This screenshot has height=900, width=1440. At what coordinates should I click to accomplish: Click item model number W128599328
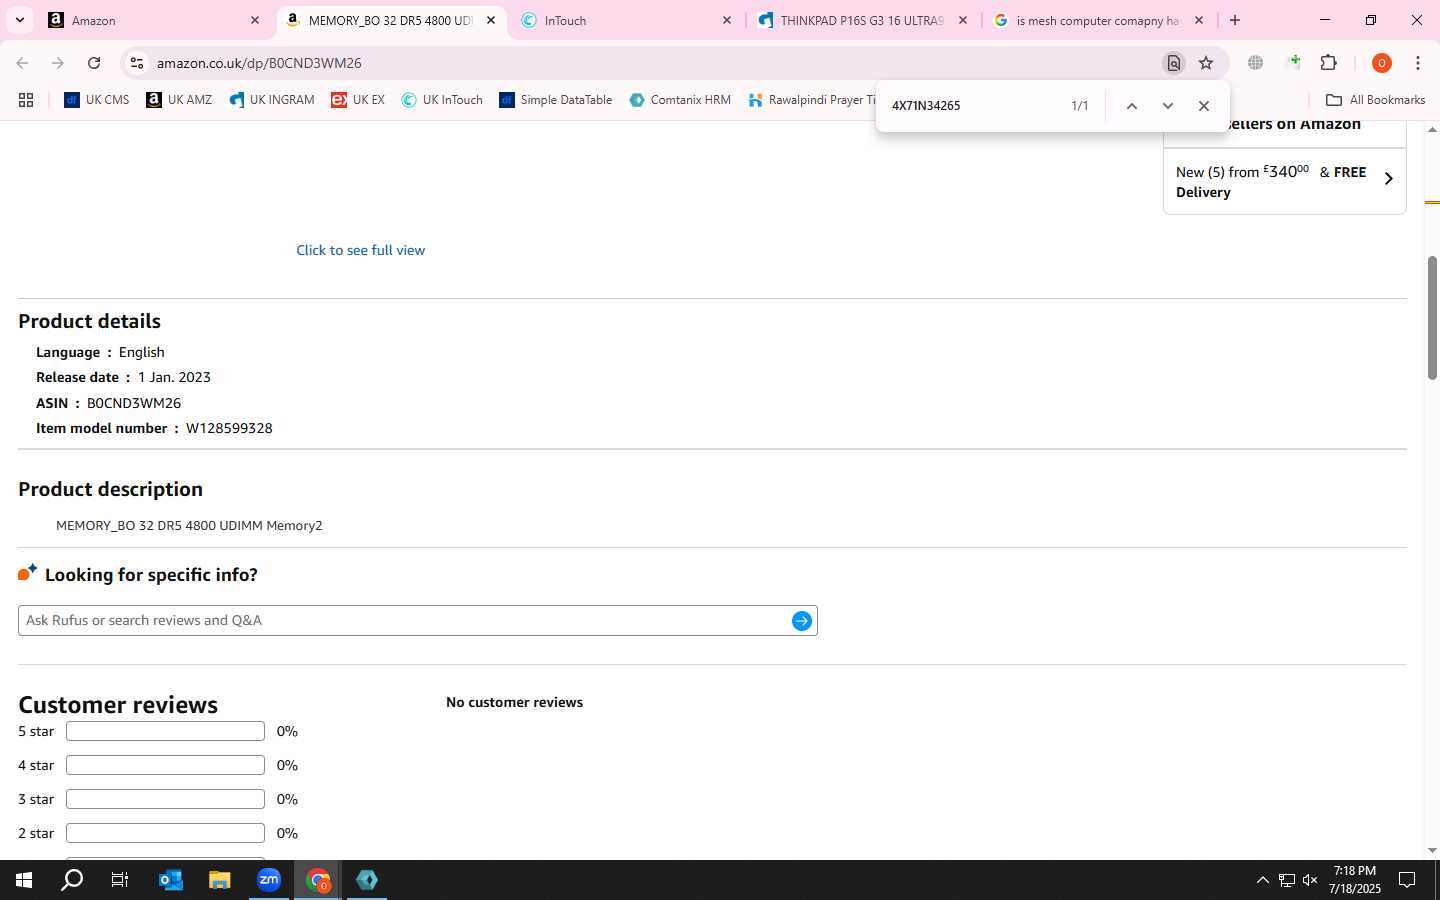point(229,428)
